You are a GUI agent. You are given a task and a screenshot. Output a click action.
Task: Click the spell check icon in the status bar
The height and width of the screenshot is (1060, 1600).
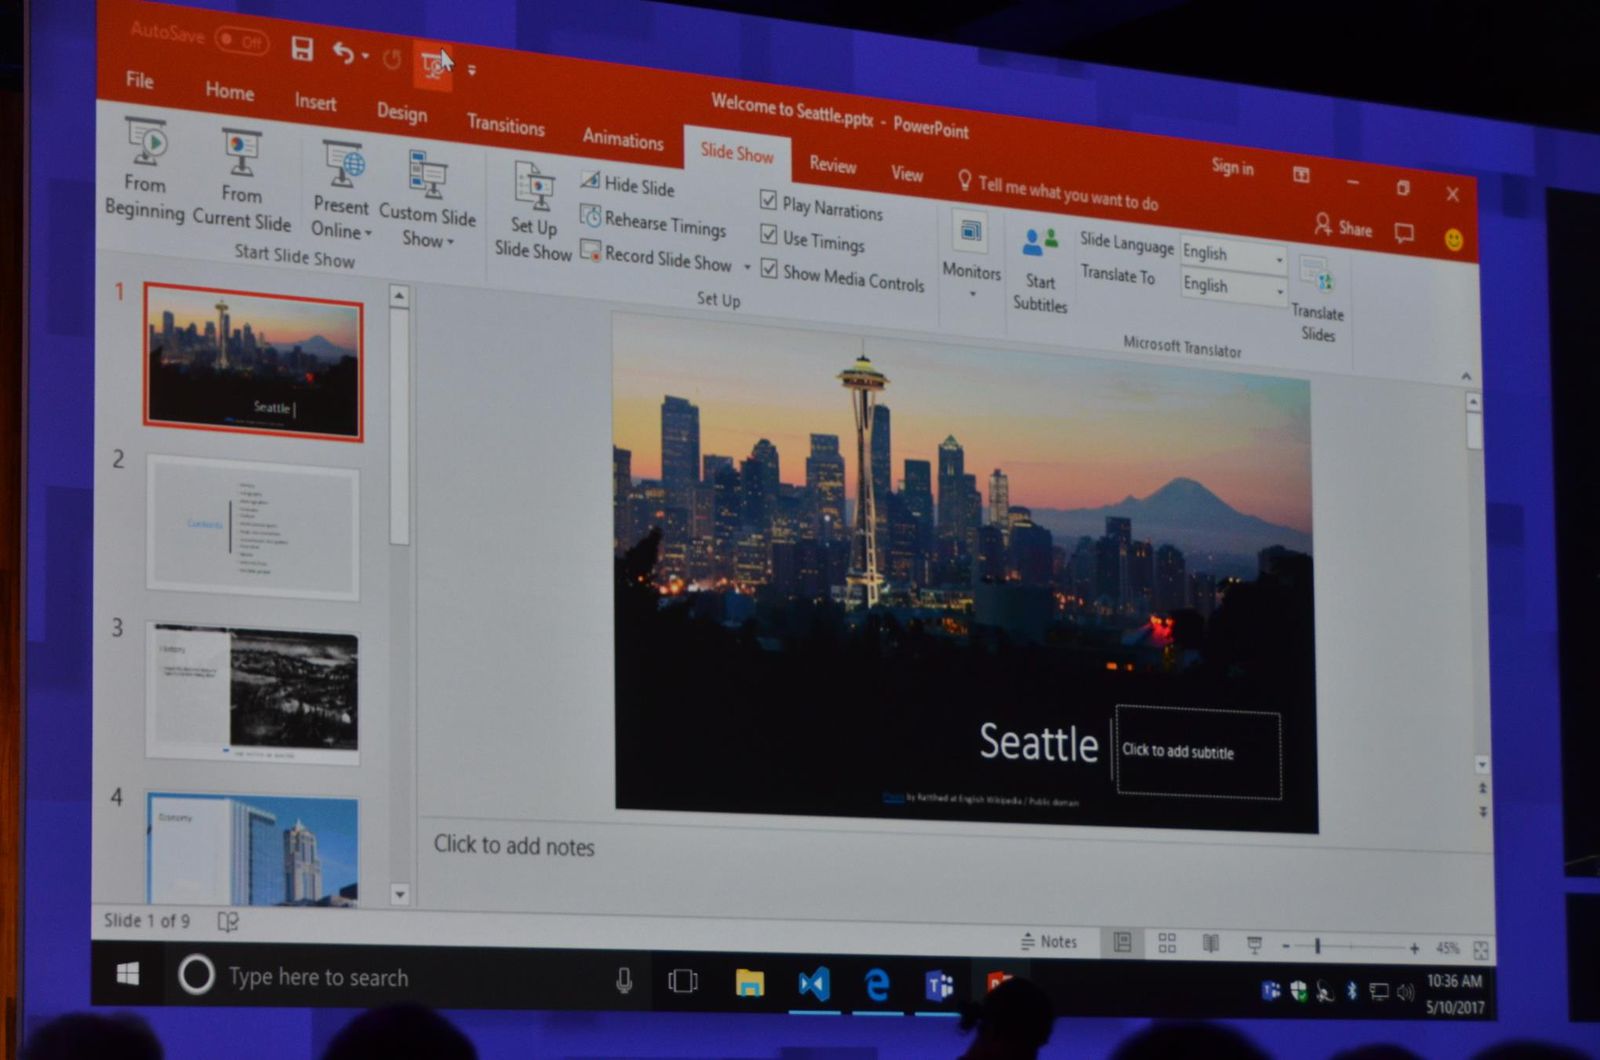(x=228, y=921)
